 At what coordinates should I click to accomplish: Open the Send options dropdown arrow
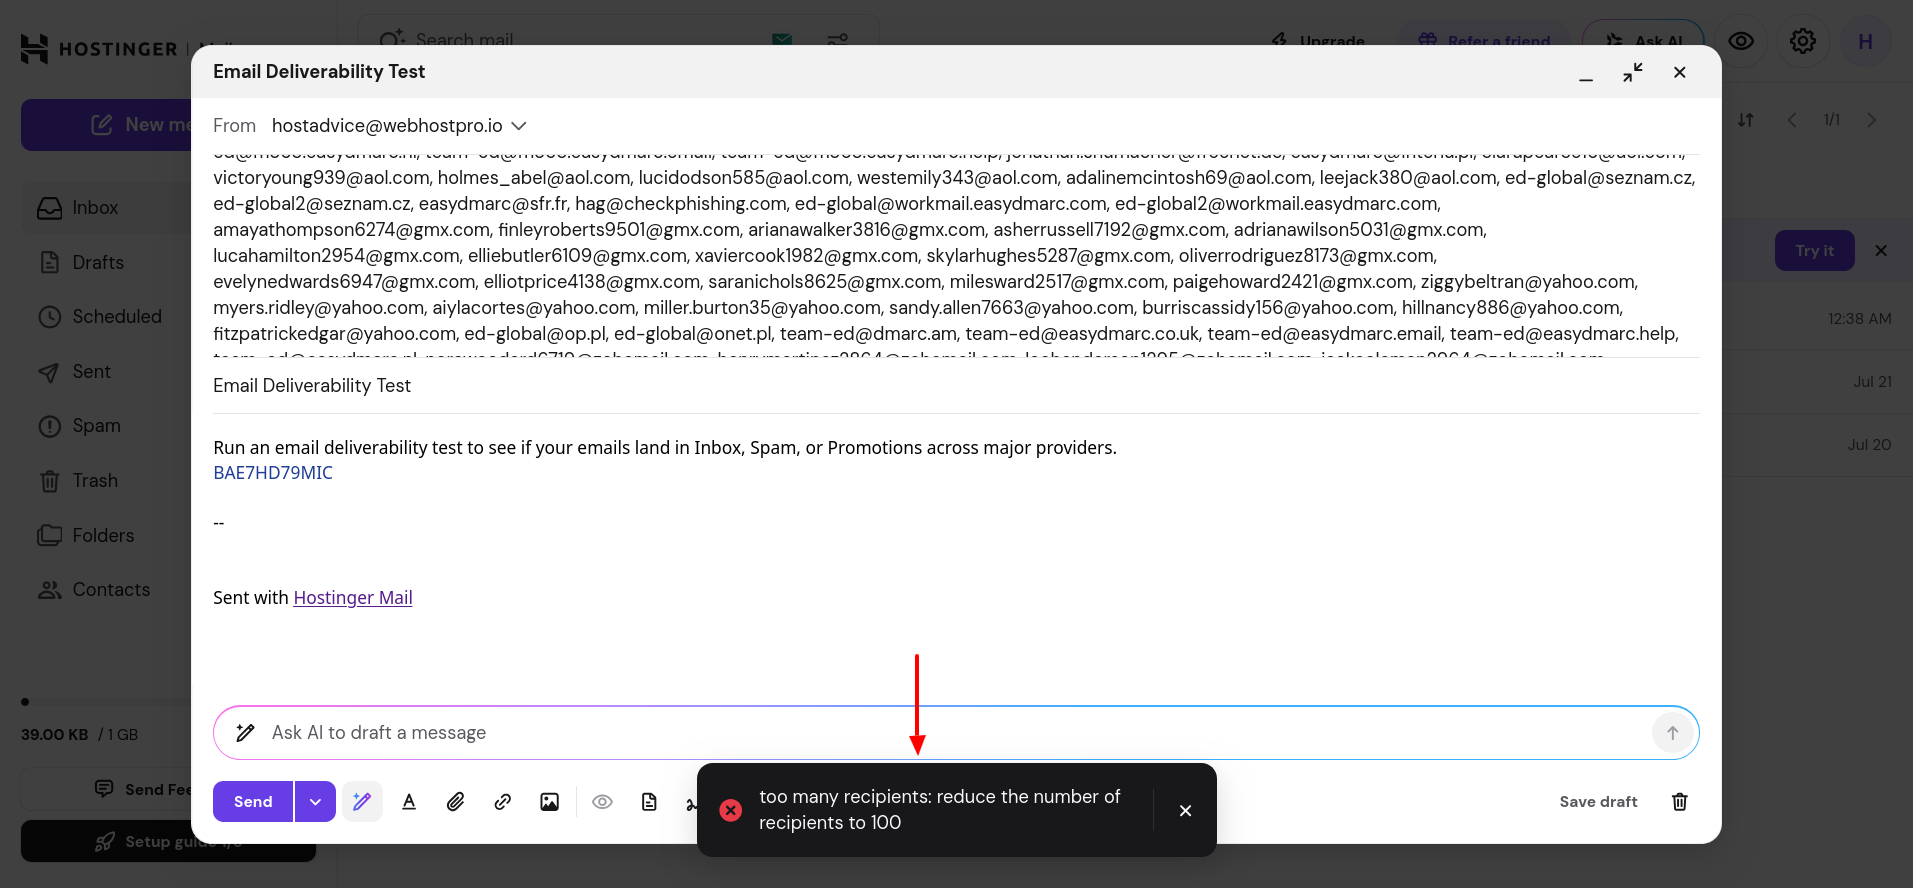[x=315, y=802]
